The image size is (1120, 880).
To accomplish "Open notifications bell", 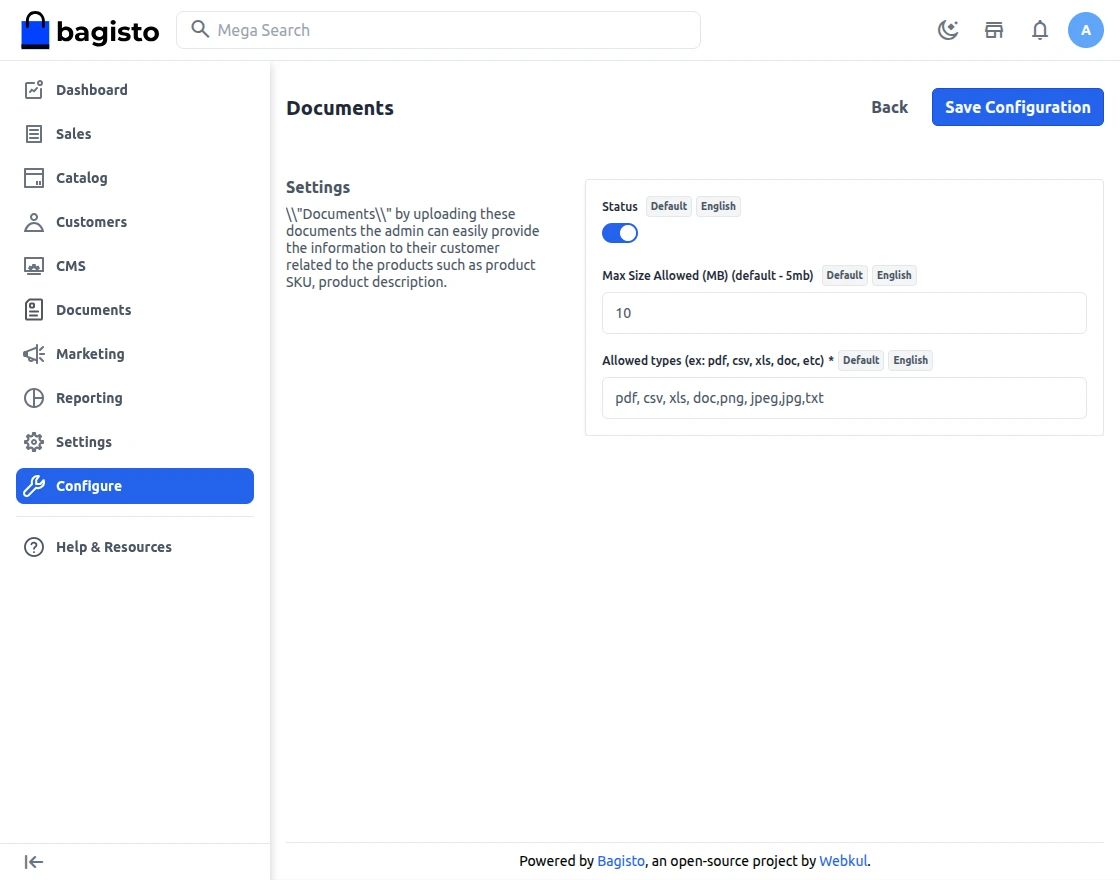I will coord(1040,30).
